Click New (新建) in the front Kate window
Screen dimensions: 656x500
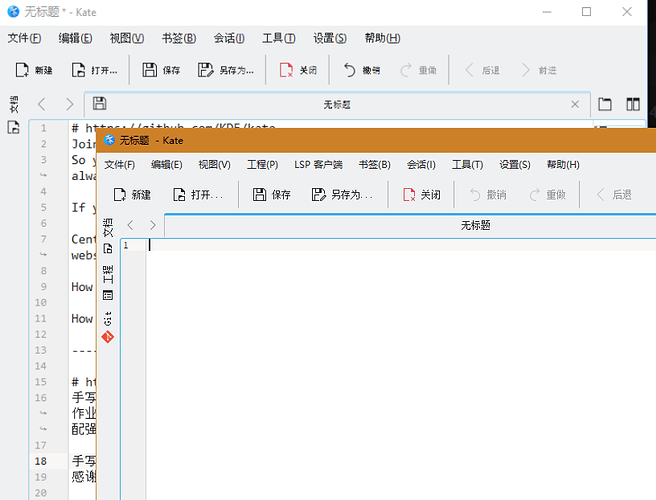coord(131,195)
